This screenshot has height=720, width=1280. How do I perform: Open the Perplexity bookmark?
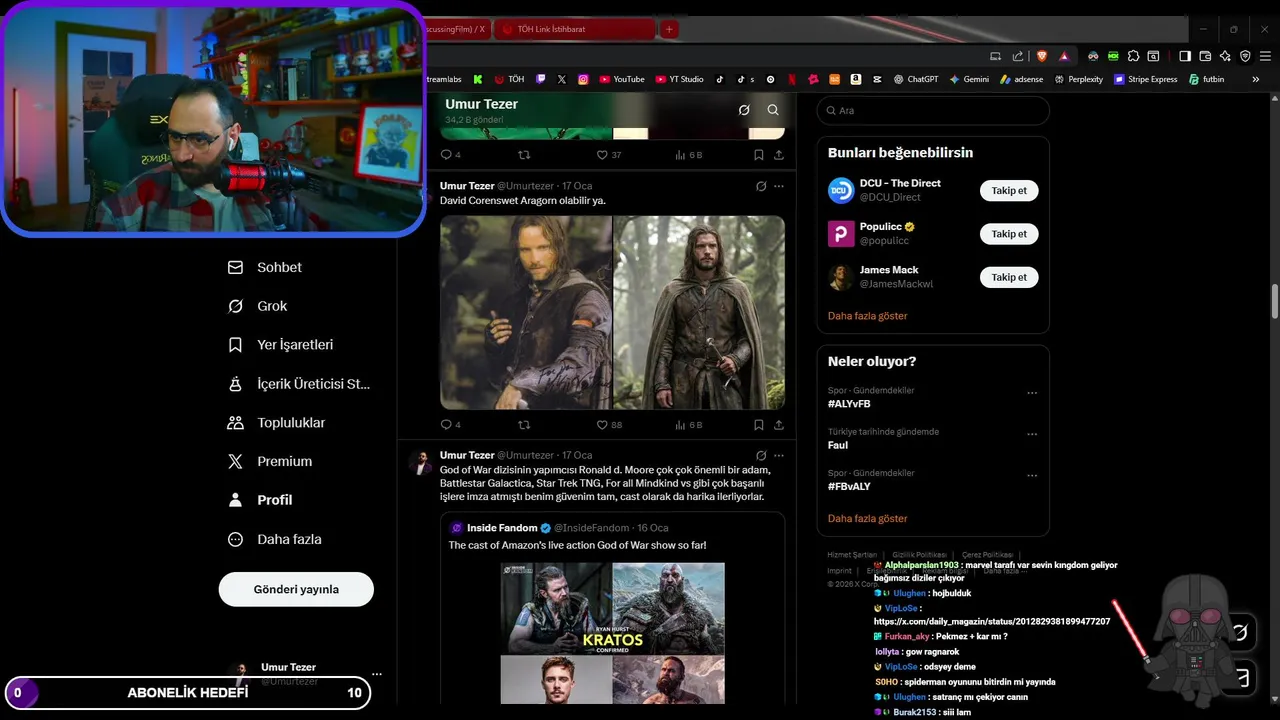[x=1078, y=79]
